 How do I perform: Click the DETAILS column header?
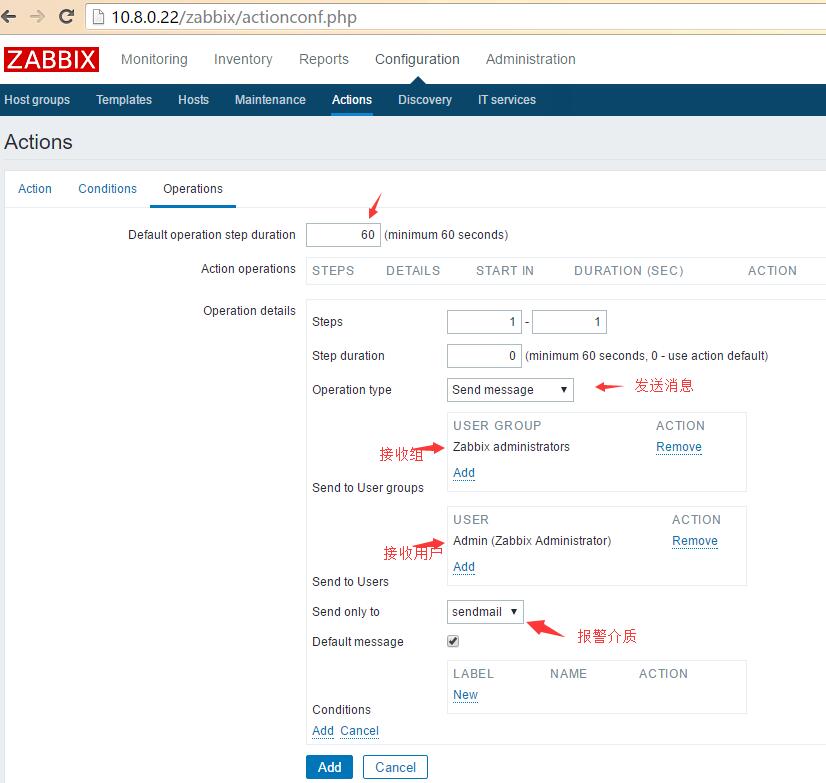pyautogui.click(x=413, y=271)
